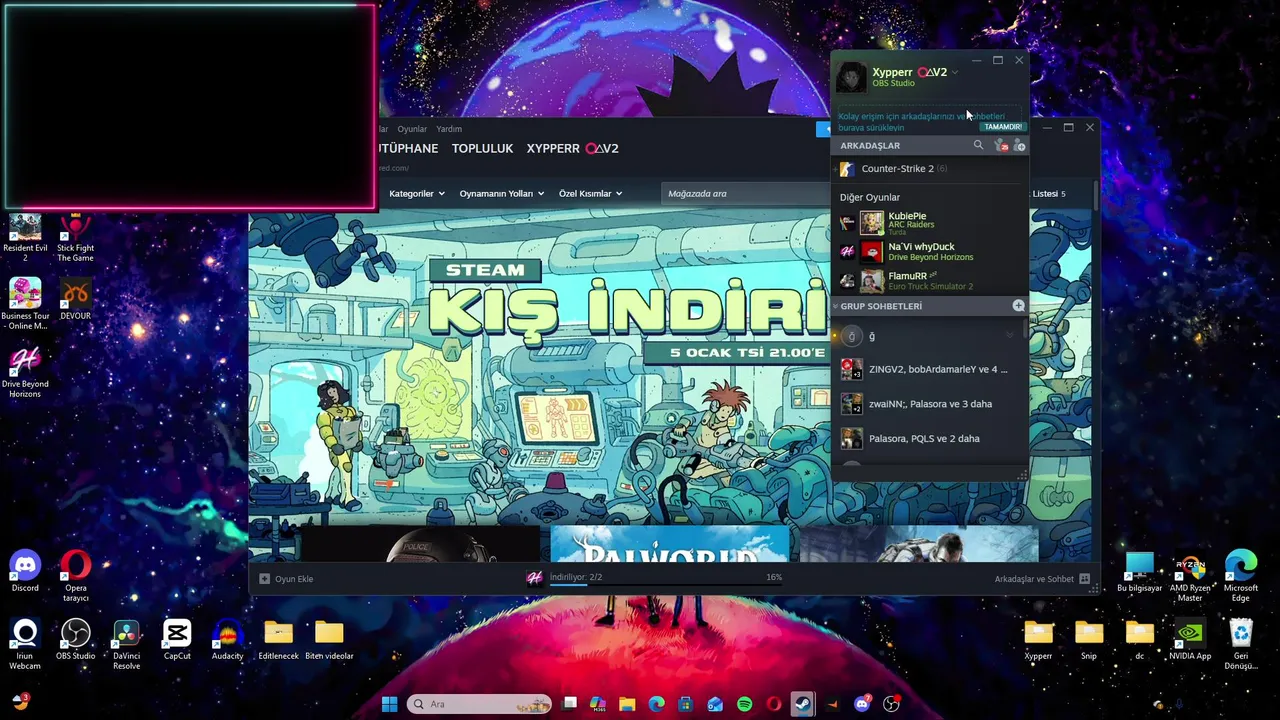Open group chat ZINGV2, bobAdamarleY ve 4
The height and width of the screenshot is (720, 1280).
[x=930, y=370]
